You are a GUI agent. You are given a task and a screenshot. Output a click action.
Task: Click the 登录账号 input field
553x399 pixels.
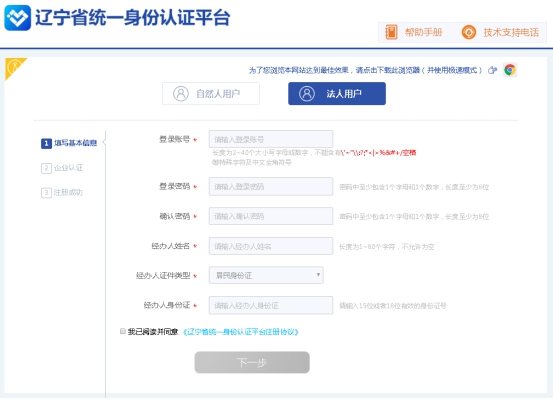coord(271,139)
